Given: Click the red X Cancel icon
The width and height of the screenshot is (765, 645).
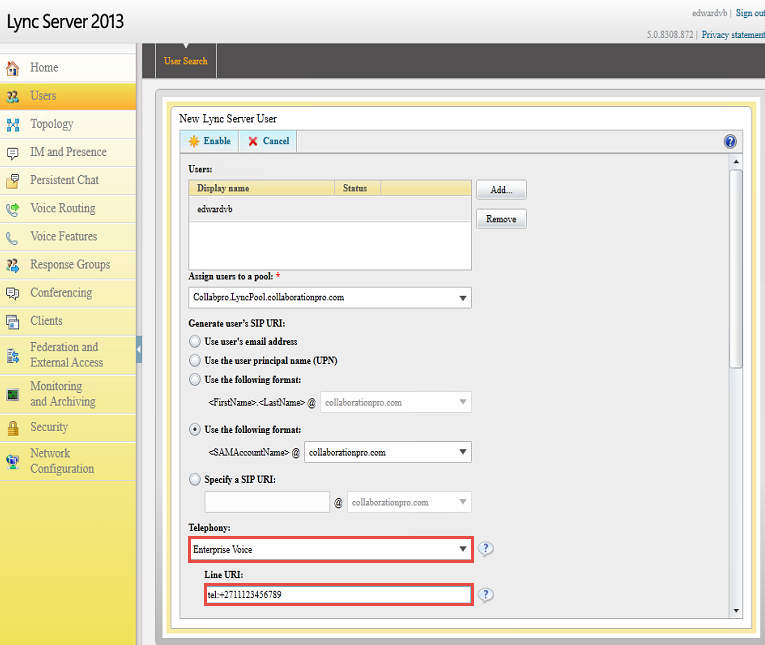Looking at the screenshot, I should click(x=253, y=141).
